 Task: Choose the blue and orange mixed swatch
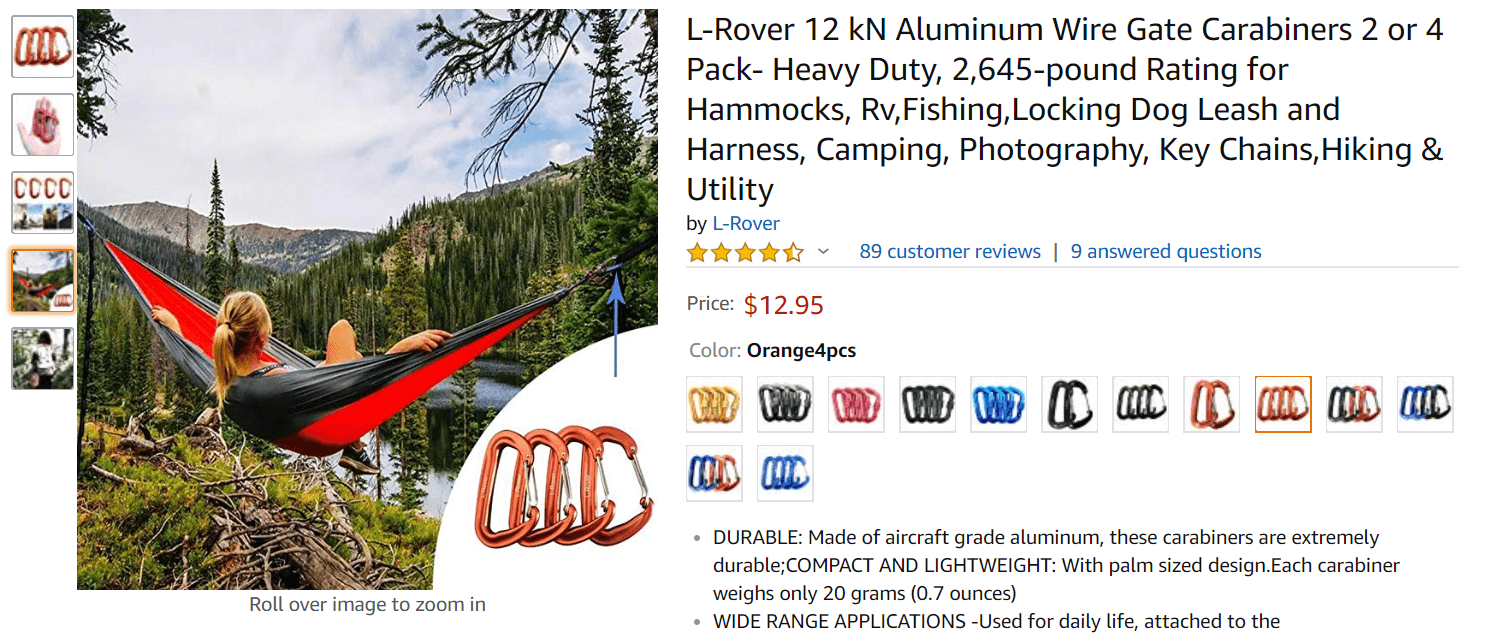(x=714, y=473)
